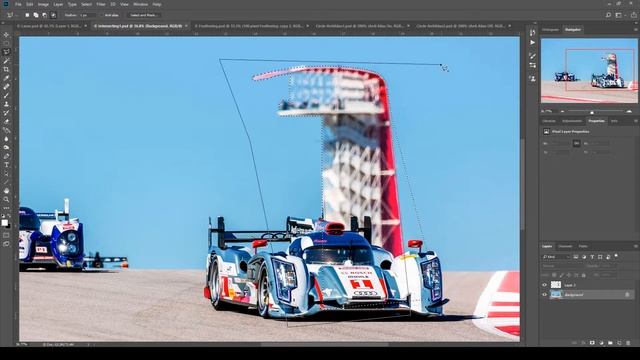Select the Healing Brush tool
The image size is (640, 360).
6,87
